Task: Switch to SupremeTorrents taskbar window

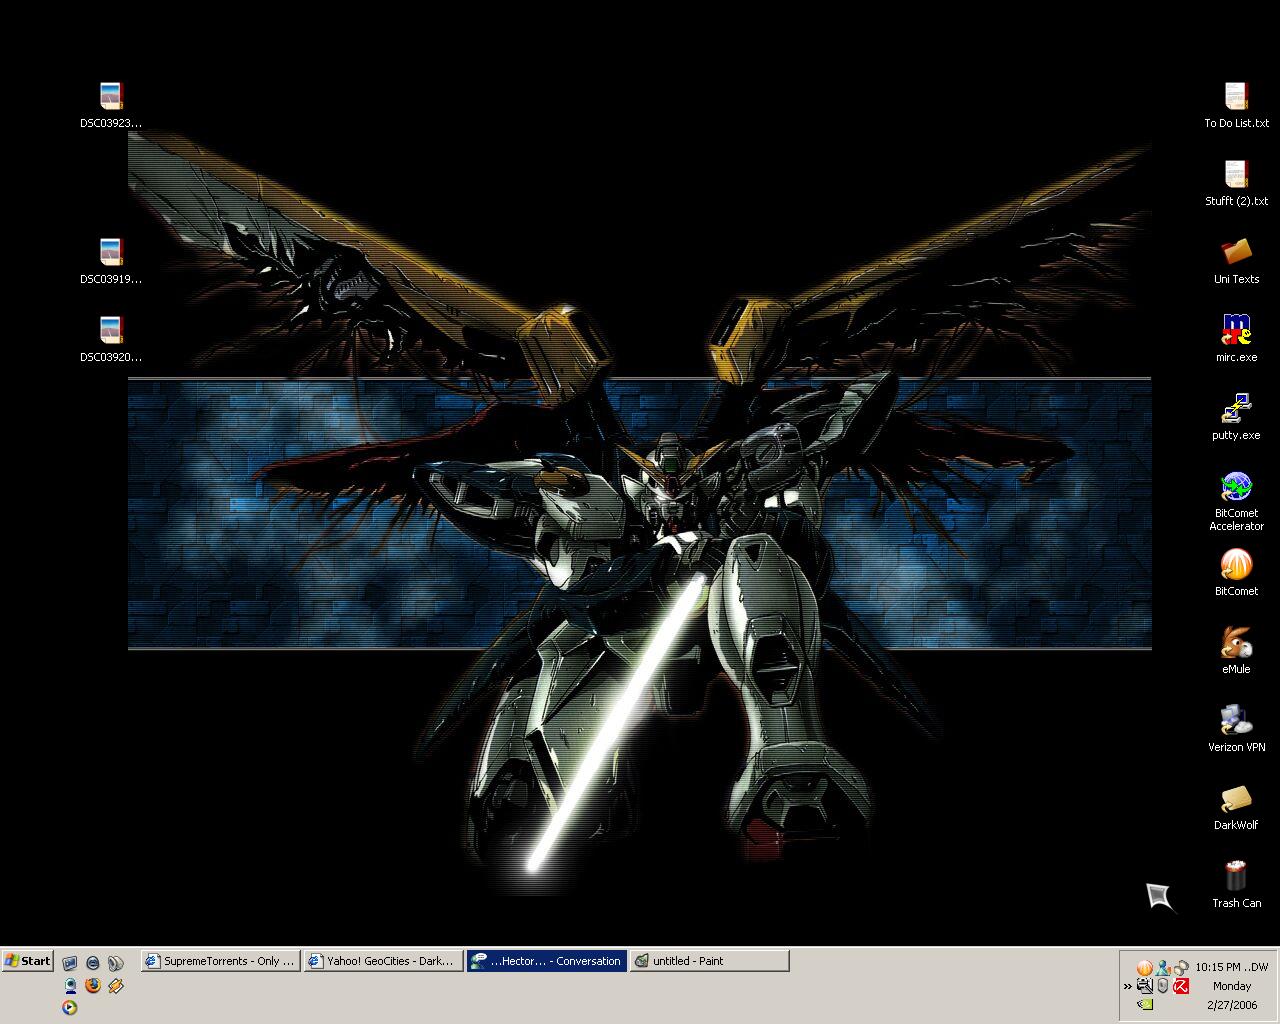Action: pos(221,961)
